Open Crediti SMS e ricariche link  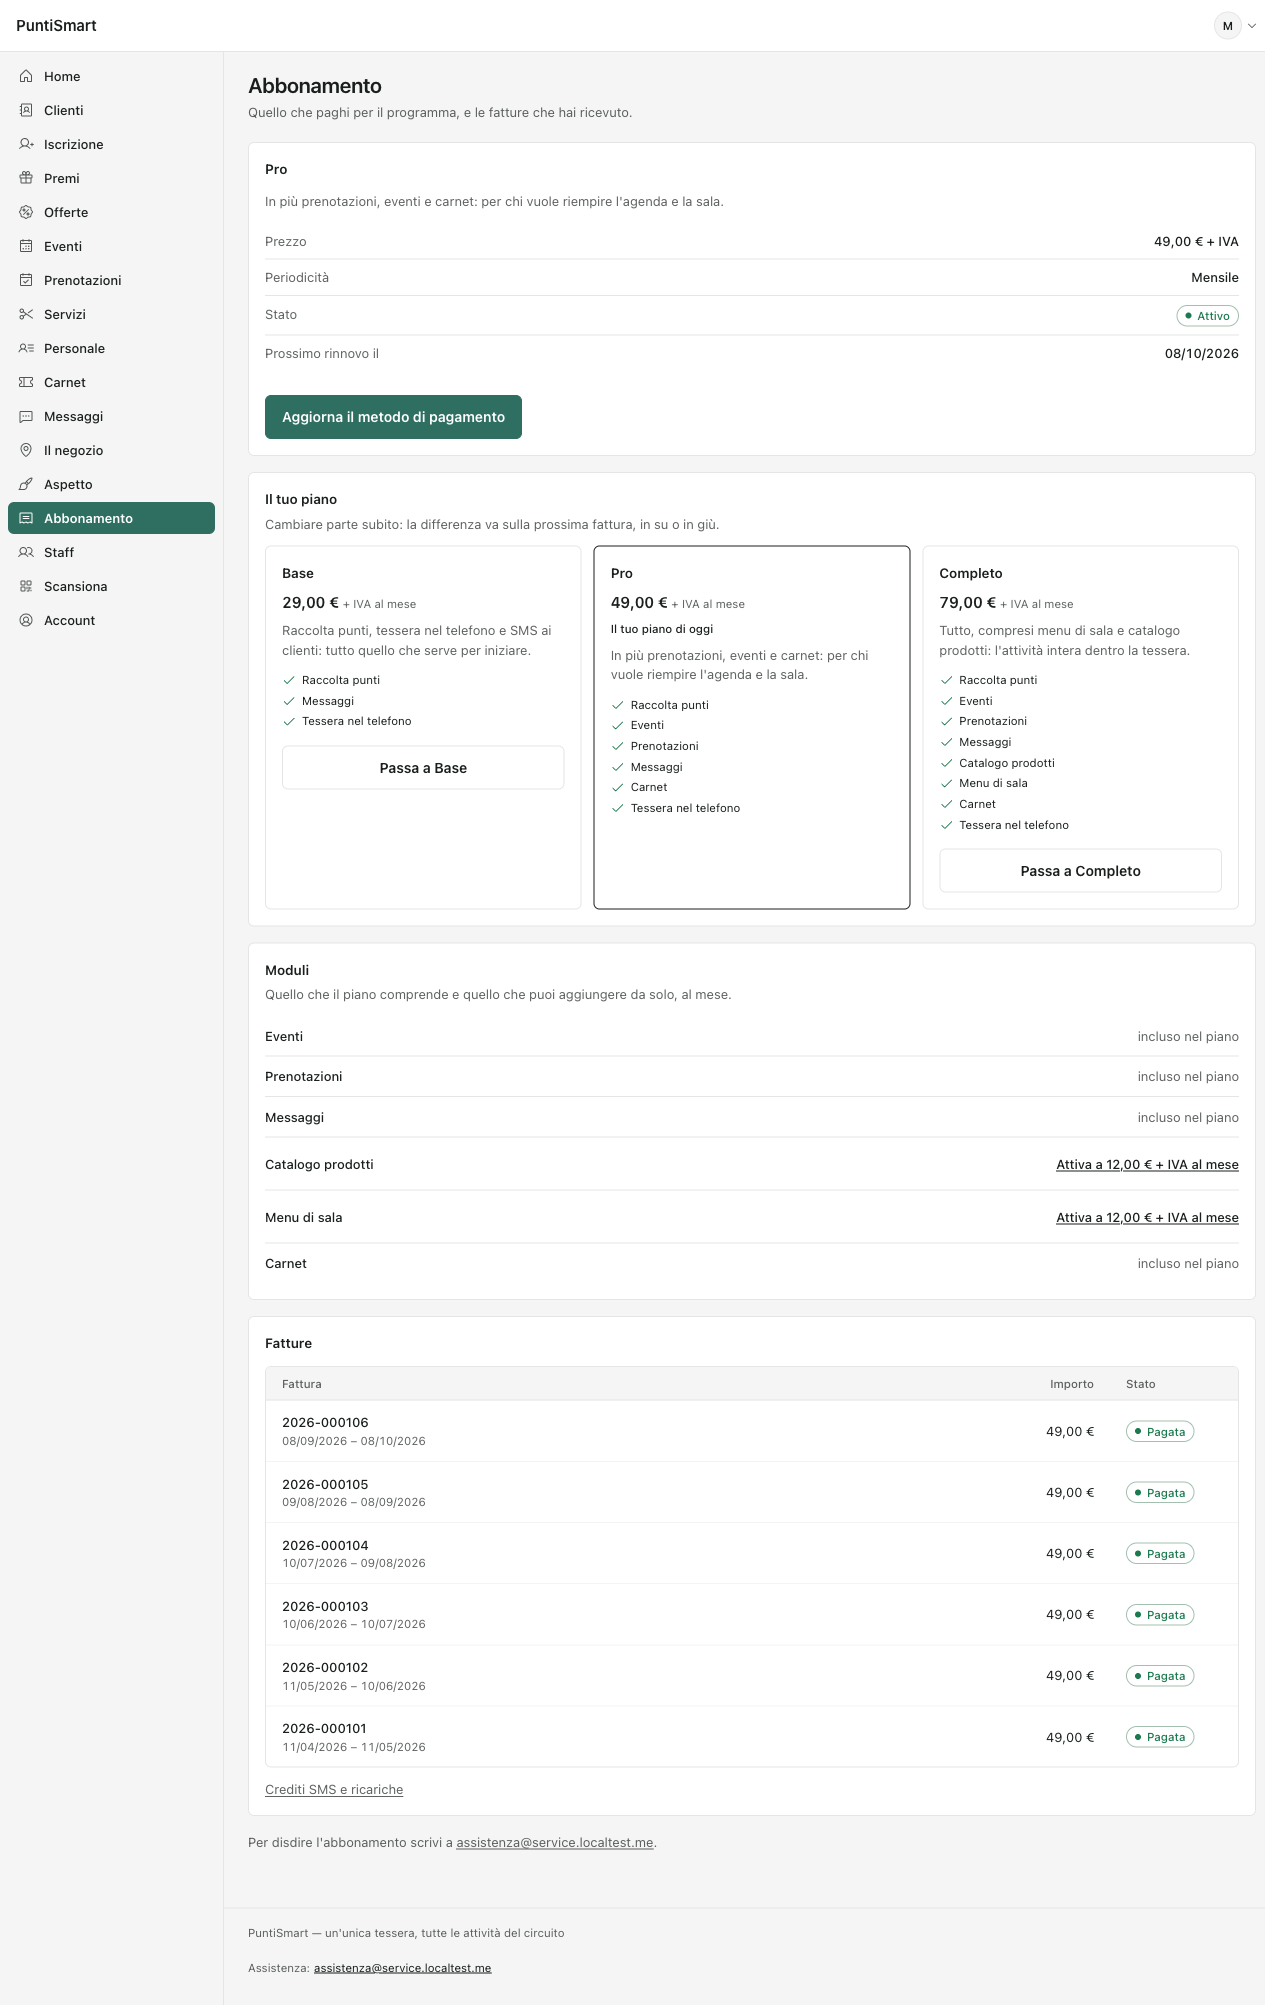coord(334,1790)
